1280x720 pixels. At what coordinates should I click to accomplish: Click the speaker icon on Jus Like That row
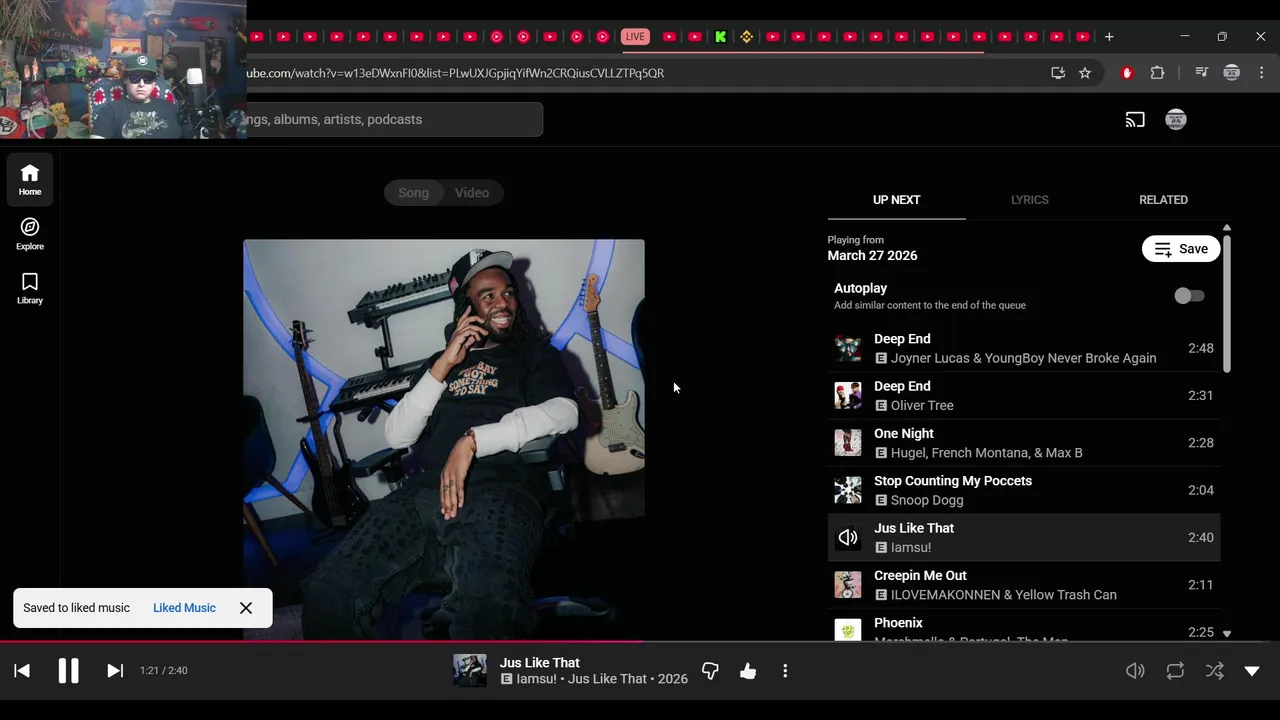tap(848, 538)
